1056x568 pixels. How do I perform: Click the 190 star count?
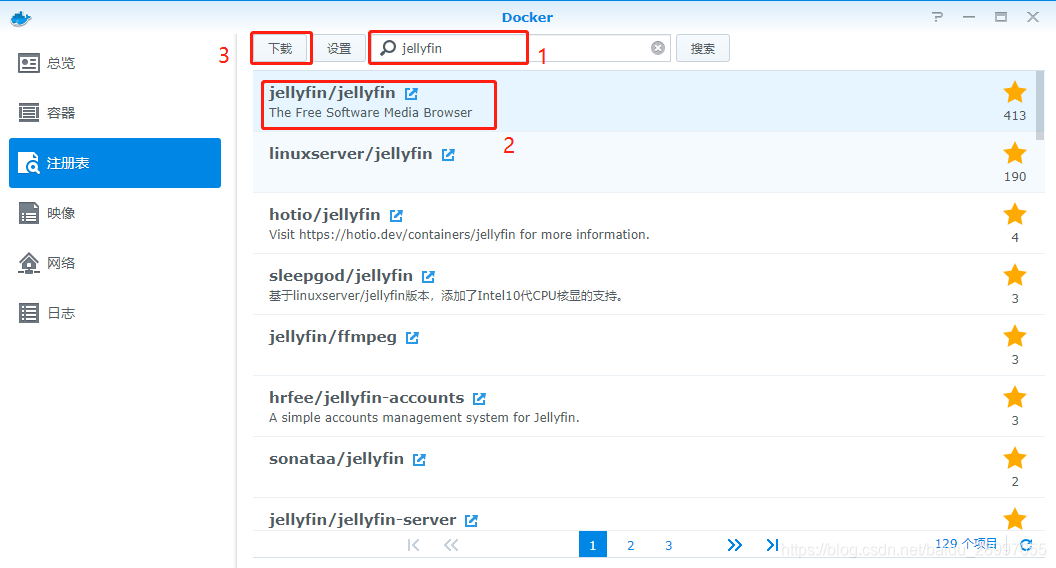(x=1015, y=177)
